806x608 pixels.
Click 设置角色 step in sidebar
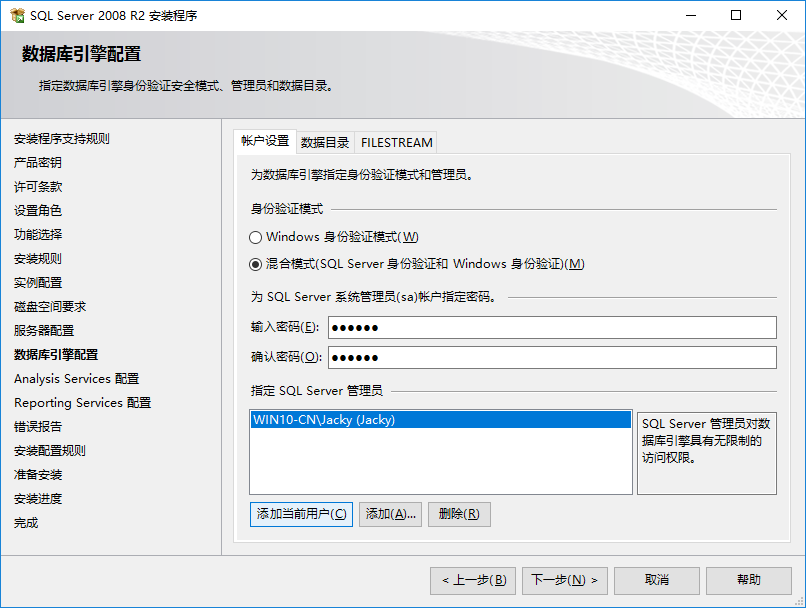(x=38, y=211)
